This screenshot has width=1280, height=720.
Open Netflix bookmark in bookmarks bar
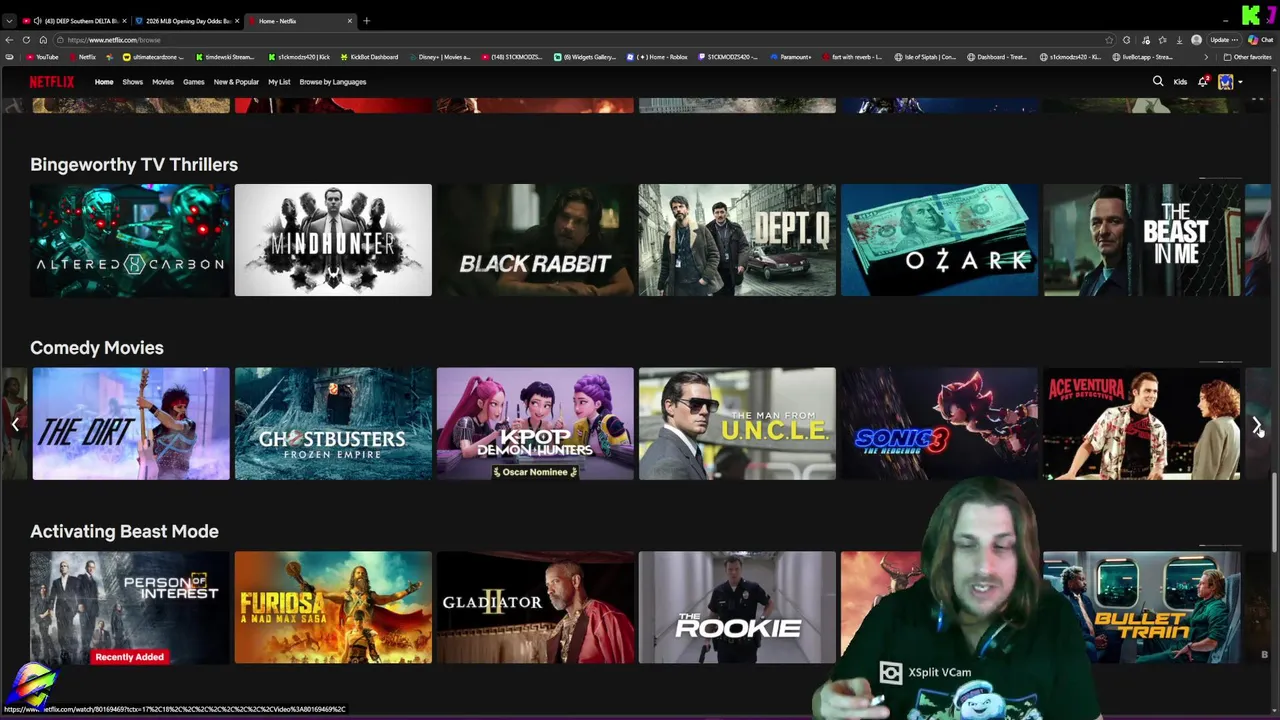click(x=81, y=57)
